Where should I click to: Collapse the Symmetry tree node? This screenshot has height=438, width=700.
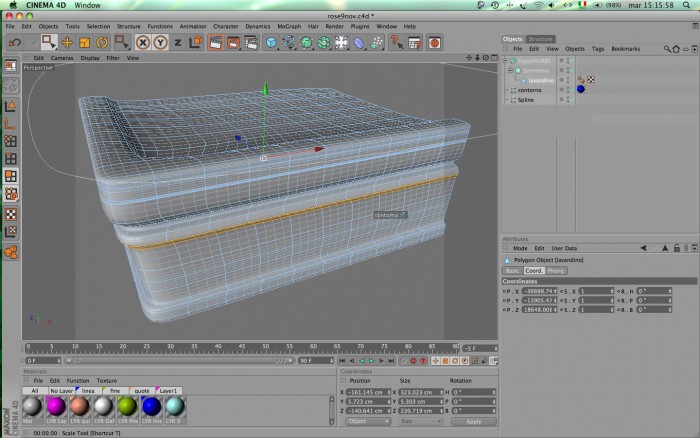[x=510, y=70]
